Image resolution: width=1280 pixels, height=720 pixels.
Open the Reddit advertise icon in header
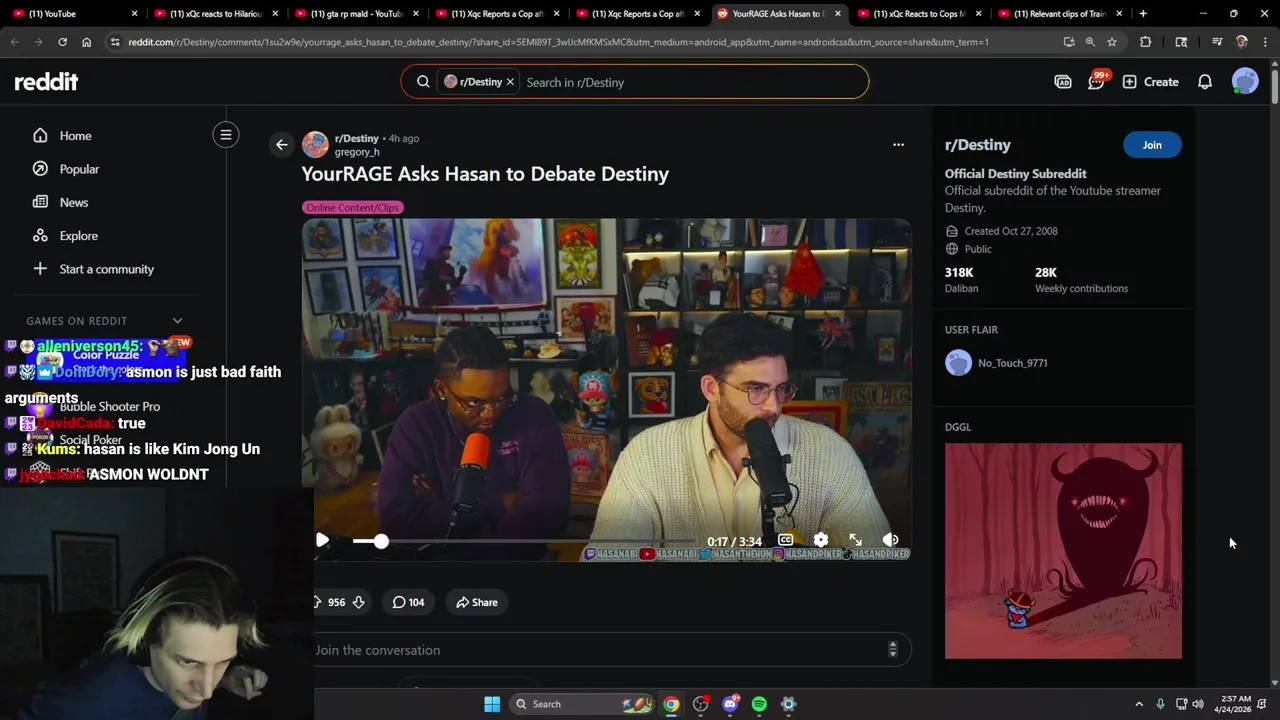coord(1063,82)
